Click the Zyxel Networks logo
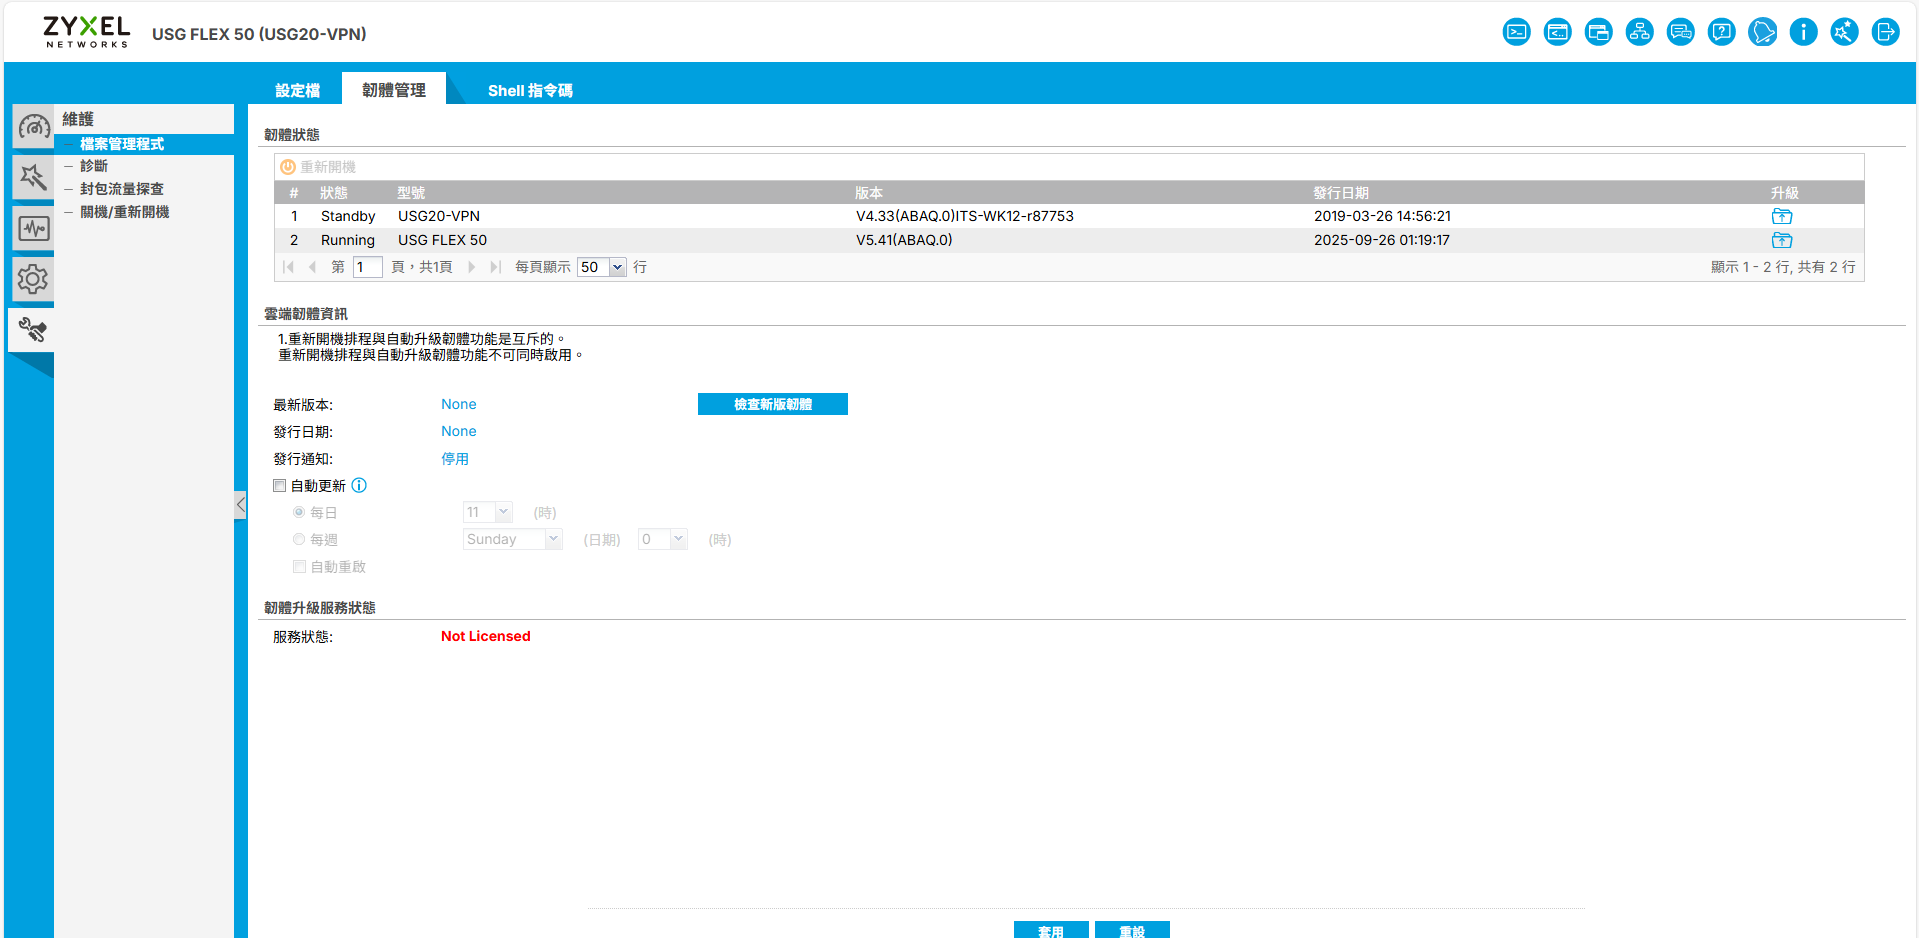 [x=86, y=31]
